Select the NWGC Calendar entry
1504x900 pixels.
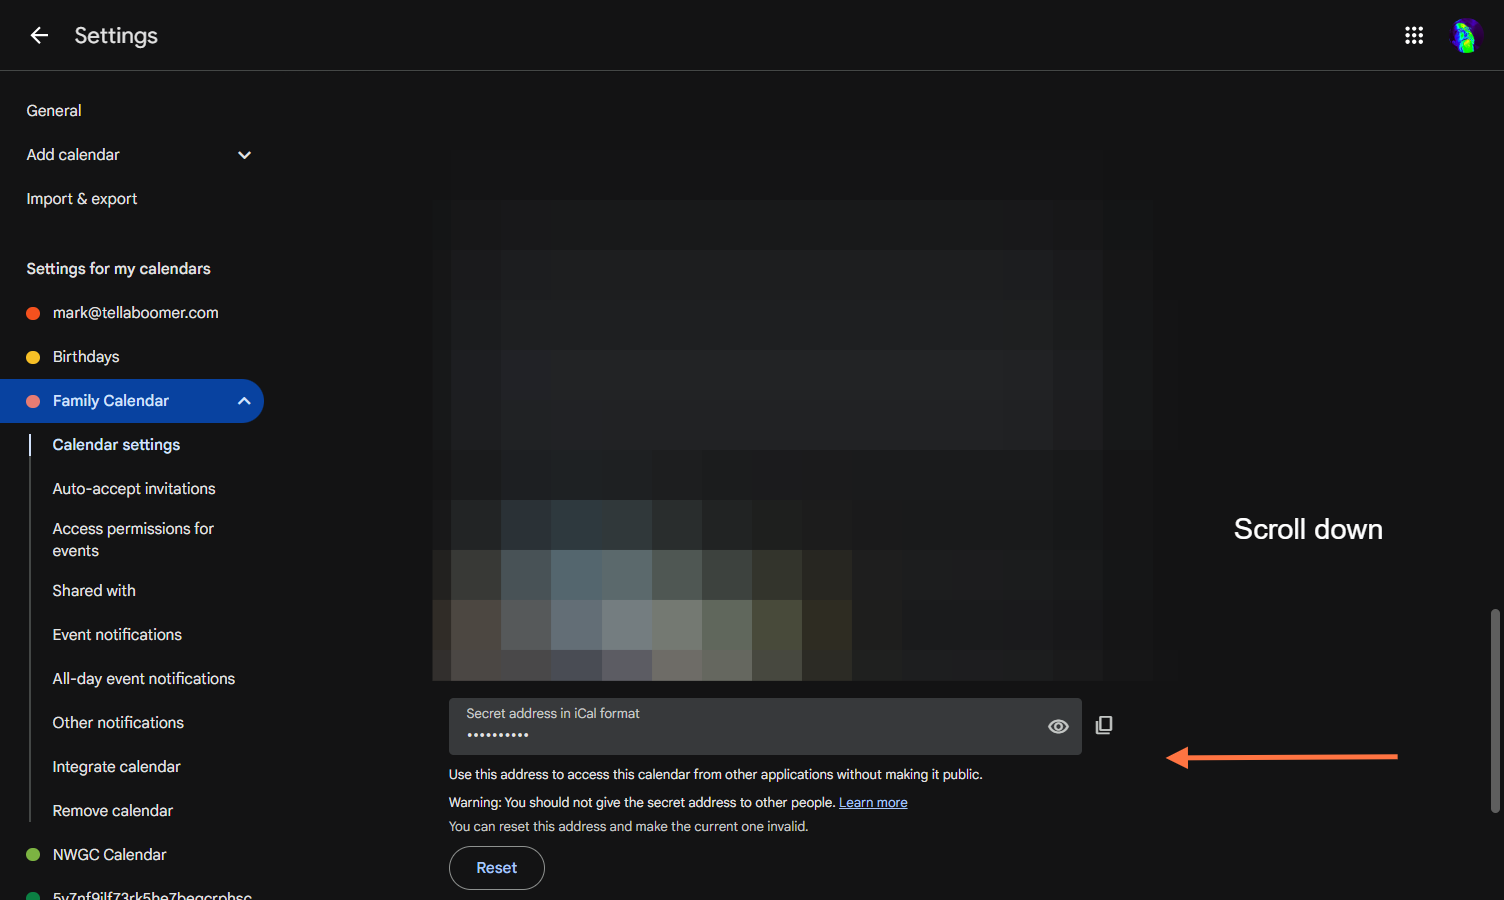tap(110, 855)
